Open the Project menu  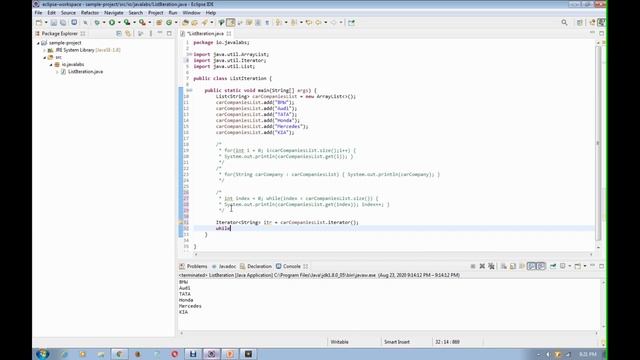[156, 13]
